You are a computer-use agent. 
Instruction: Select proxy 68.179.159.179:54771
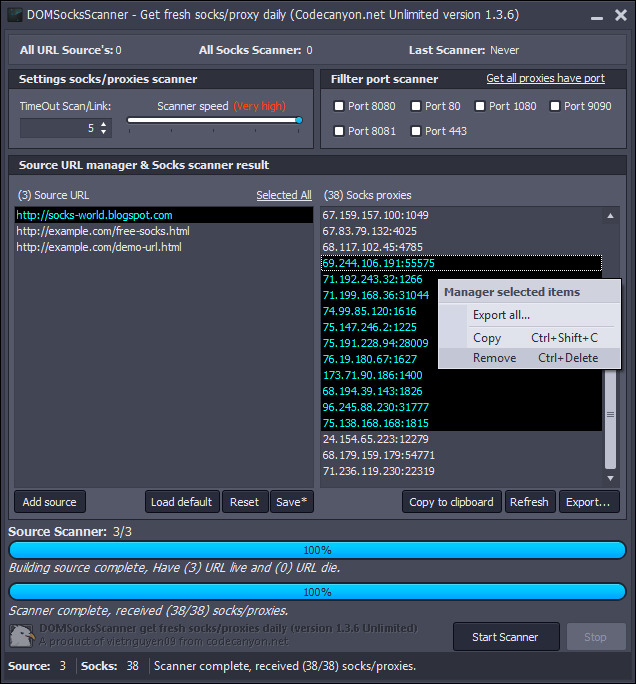(x=462, y=455)
